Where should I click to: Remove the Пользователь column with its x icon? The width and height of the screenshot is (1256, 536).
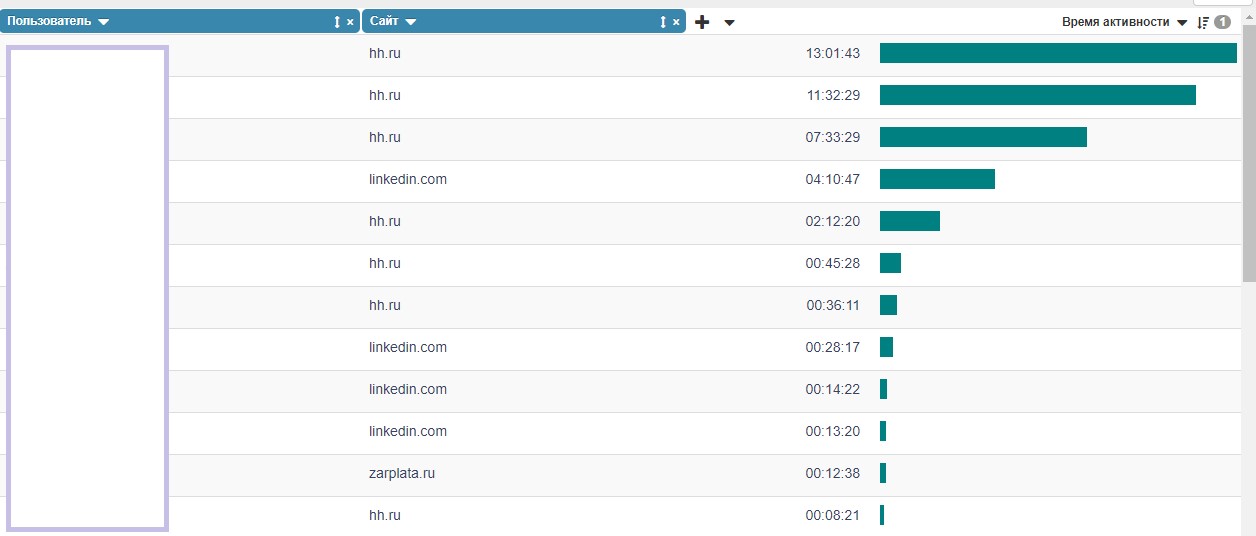point(350,22)
